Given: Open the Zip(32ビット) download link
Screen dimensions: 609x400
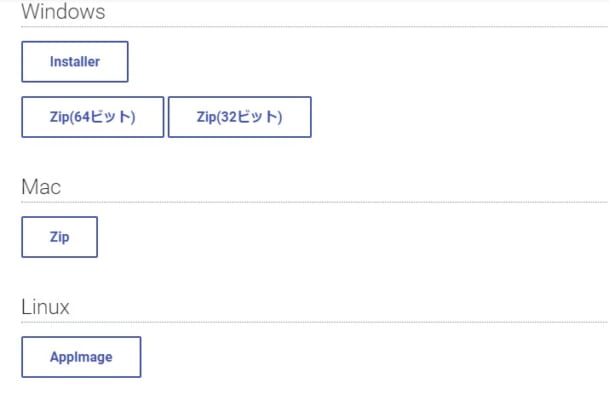Looking at the screenshot, I should pos(240,117).
